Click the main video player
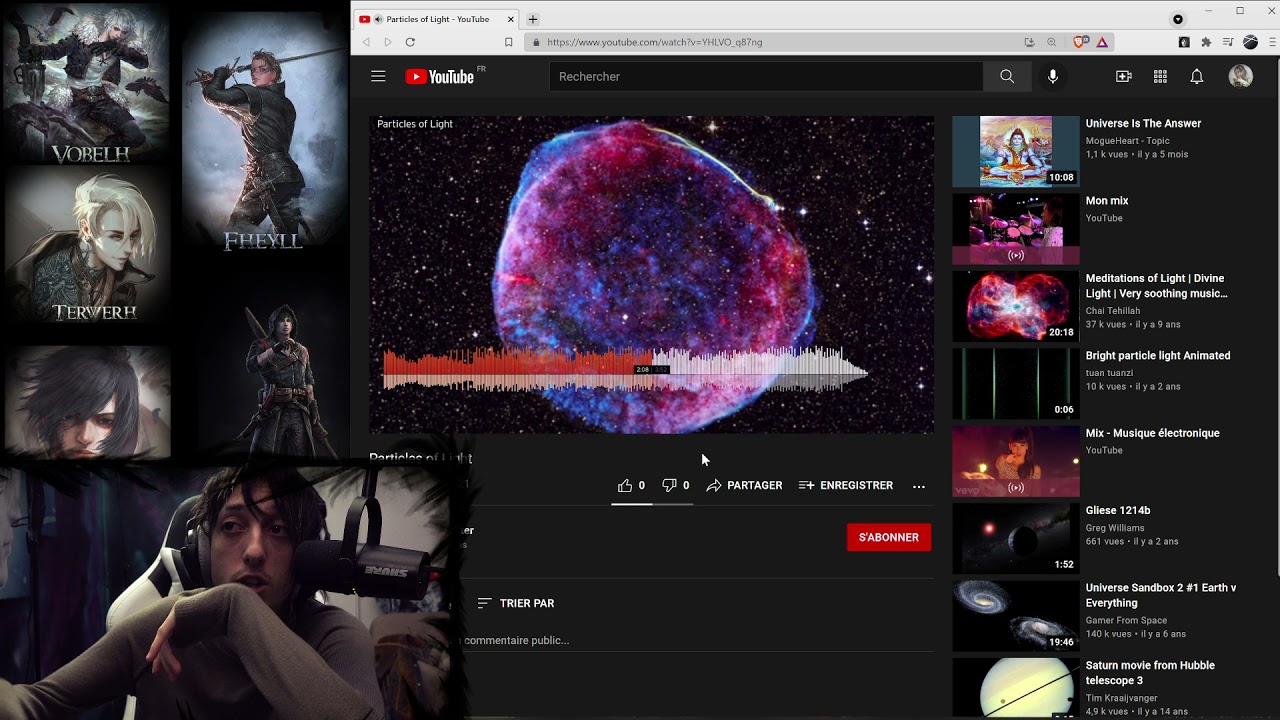Viewport: 1280px width, 720px height. click(651, 274)
